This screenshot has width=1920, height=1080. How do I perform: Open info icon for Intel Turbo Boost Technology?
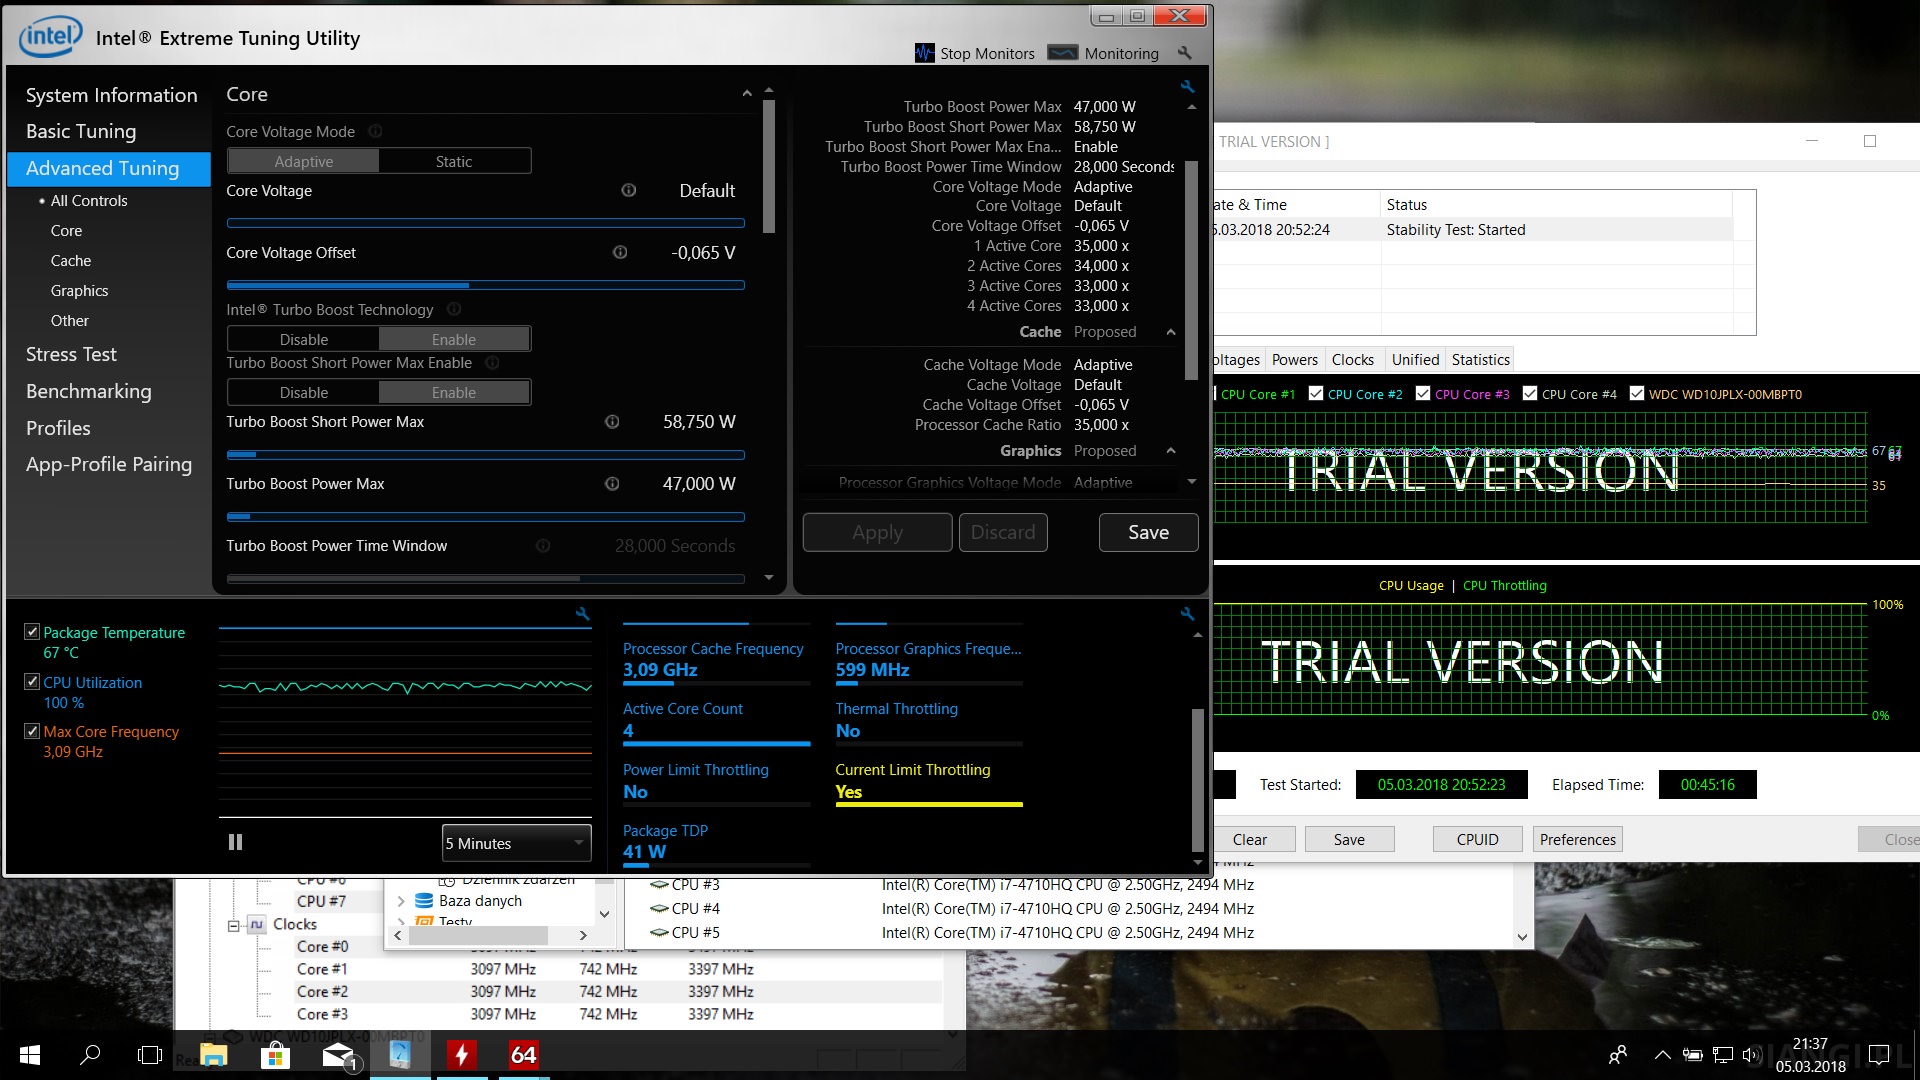(x=454, y=309)
